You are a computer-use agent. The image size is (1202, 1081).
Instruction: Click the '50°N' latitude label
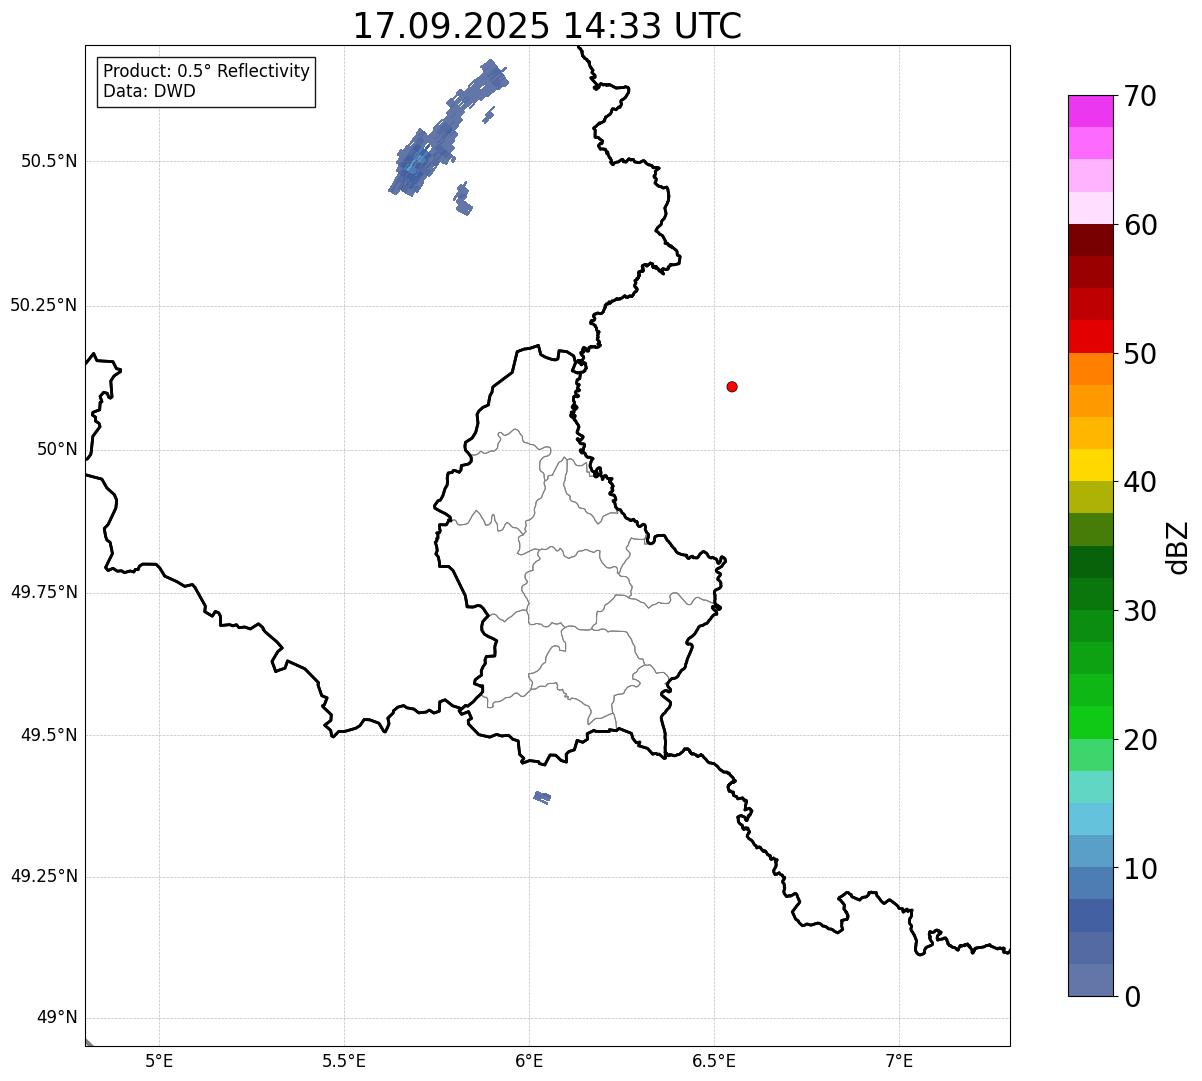(x=57, y=450)
